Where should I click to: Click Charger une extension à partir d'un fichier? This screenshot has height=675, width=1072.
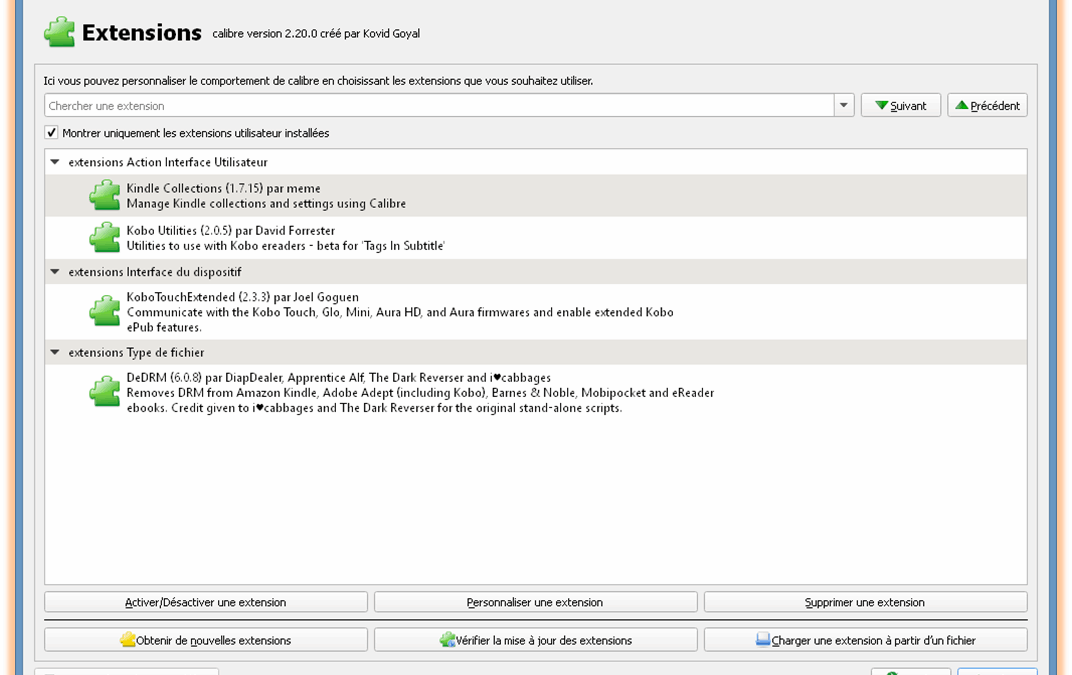click(866, 640)
